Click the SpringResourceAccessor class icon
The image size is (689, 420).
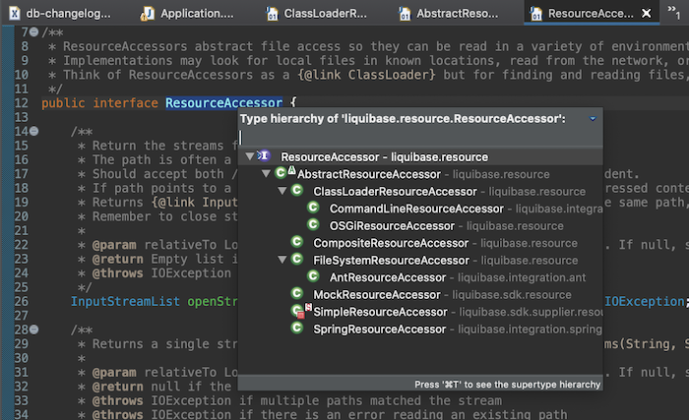click(x=297, y=328)
